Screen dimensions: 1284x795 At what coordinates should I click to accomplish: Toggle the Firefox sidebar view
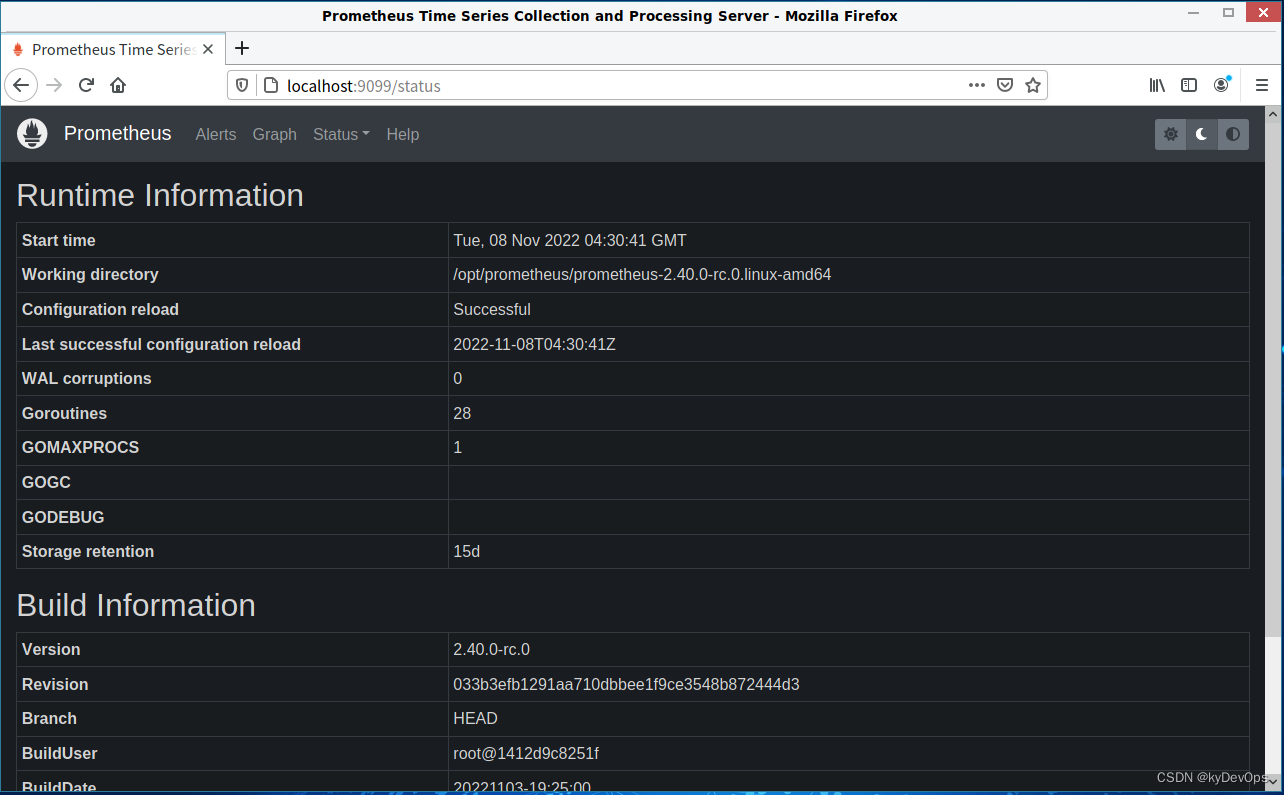[1189, 85]
